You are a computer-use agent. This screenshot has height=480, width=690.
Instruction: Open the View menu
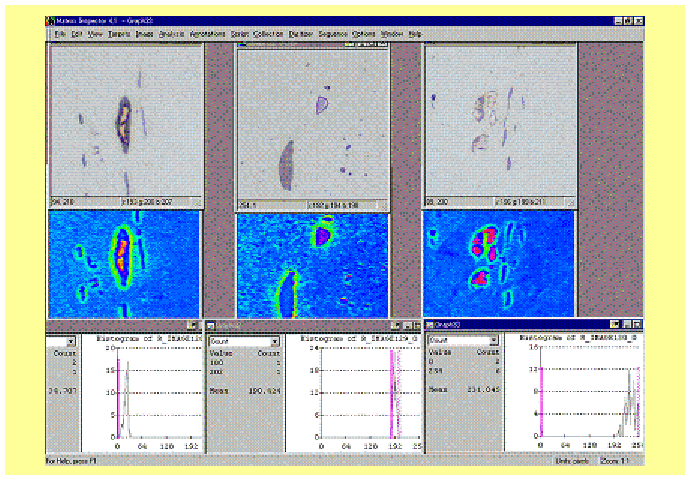(95, 34)
